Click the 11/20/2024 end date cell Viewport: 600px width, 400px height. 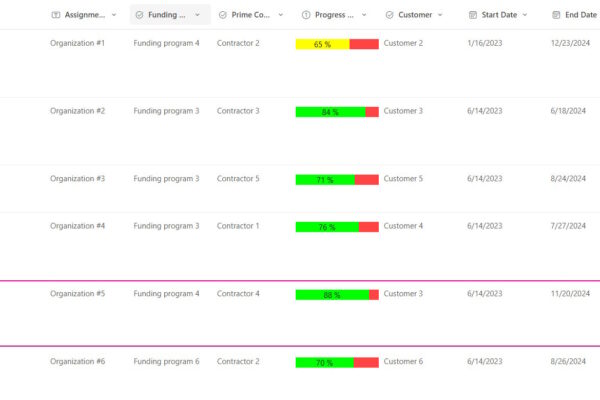coord(570,294)
